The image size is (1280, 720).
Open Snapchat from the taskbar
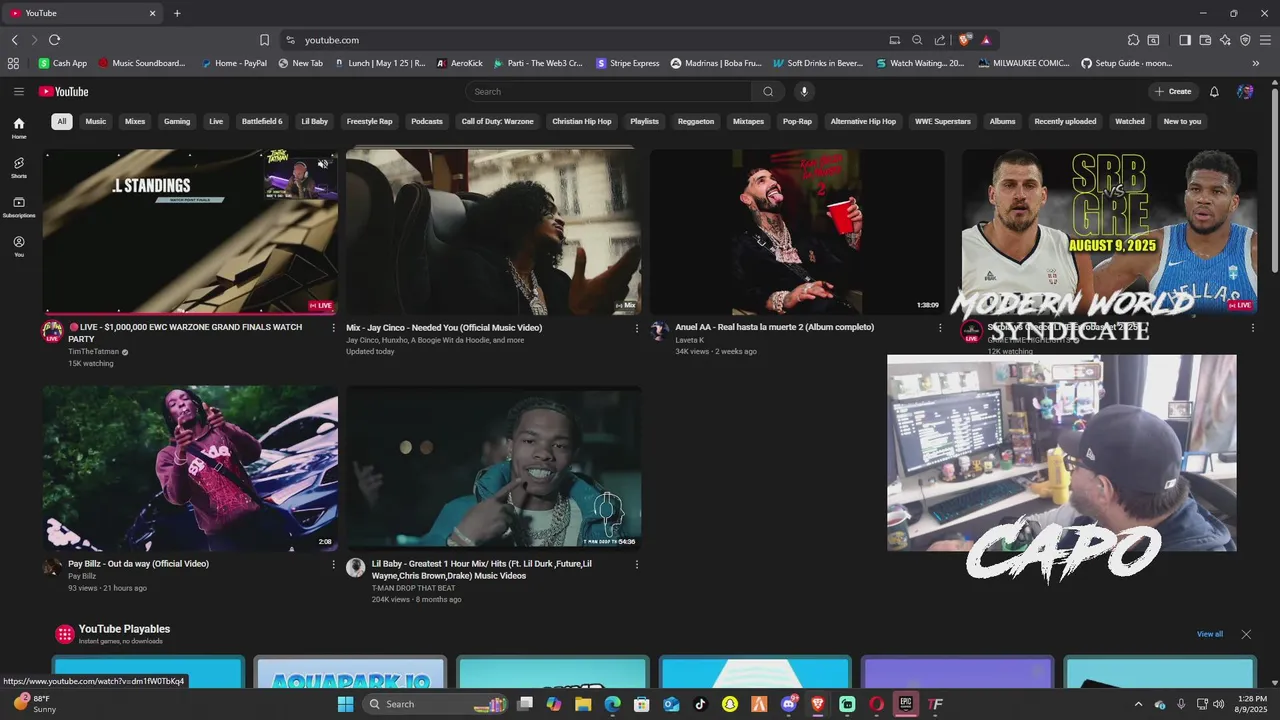pyautogui.click(x=730, y=704)
